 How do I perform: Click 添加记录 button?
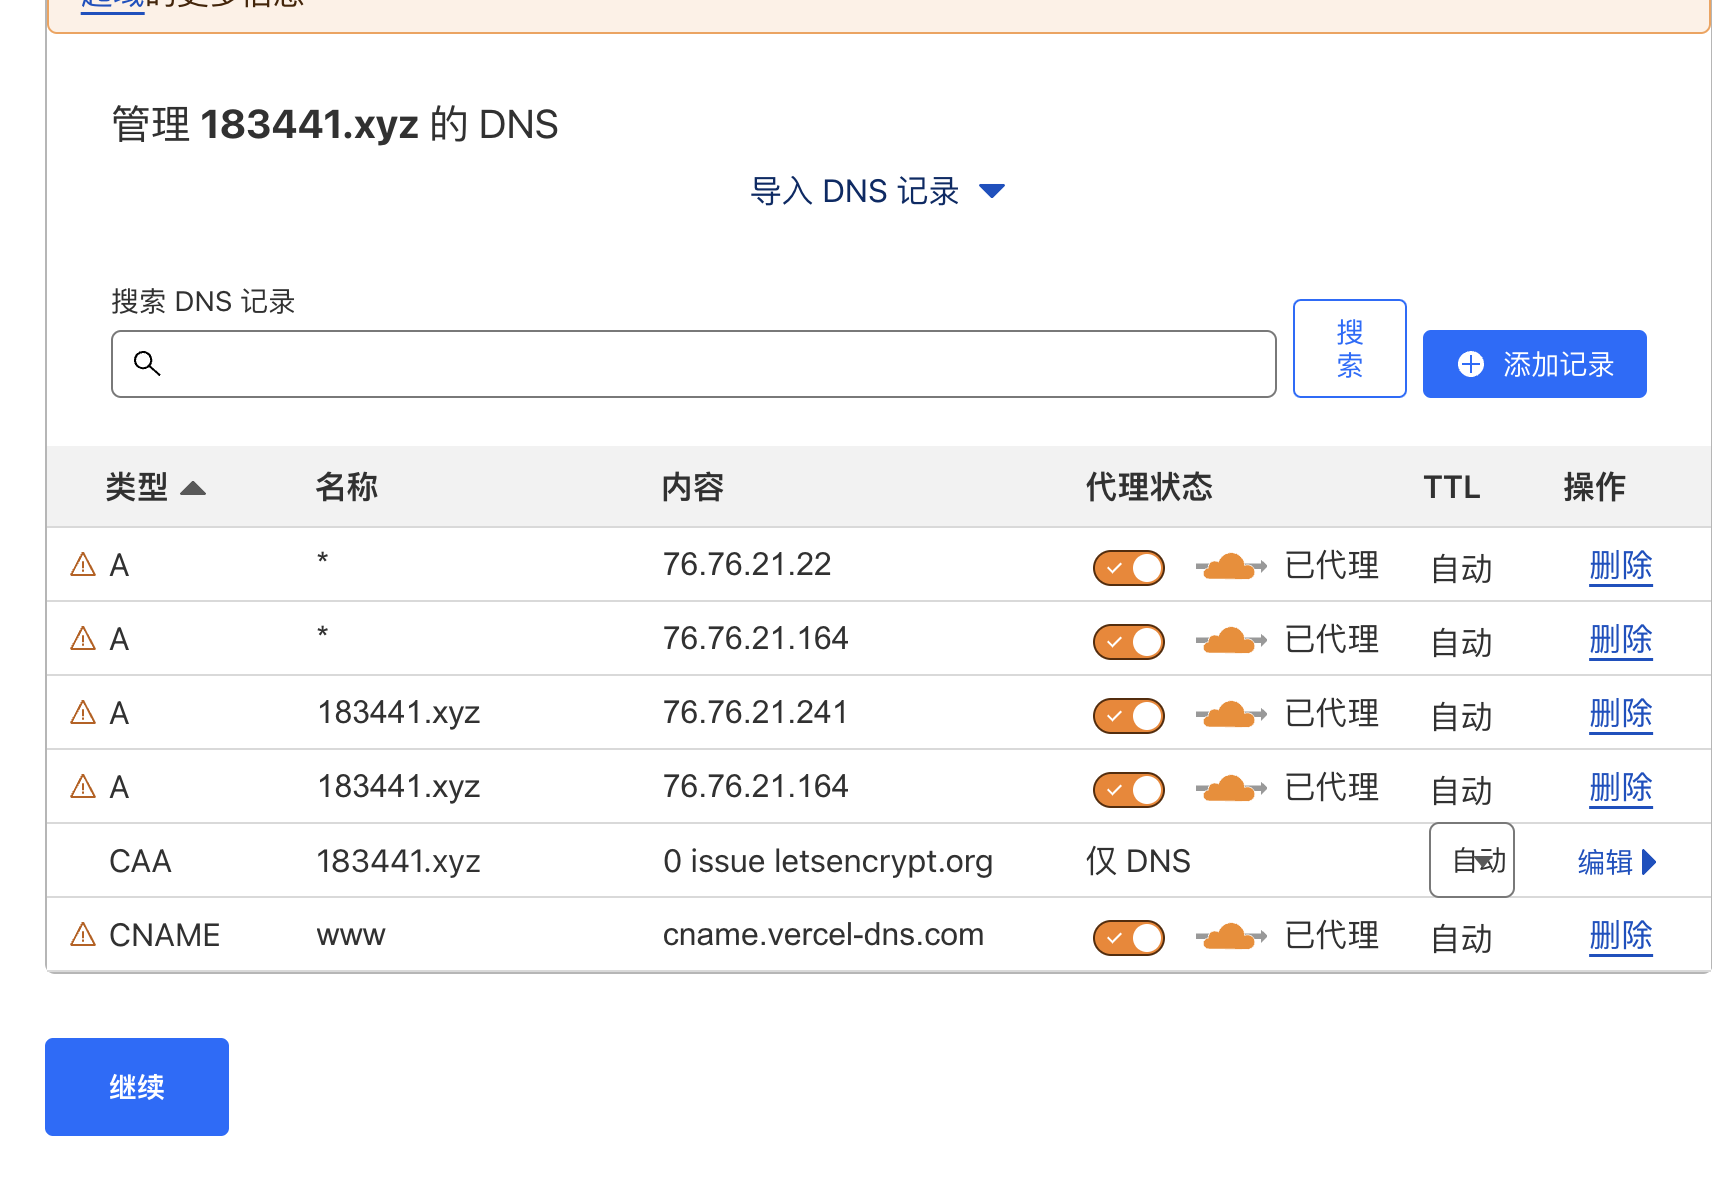pyautogui.click(x=1535, y=364)
